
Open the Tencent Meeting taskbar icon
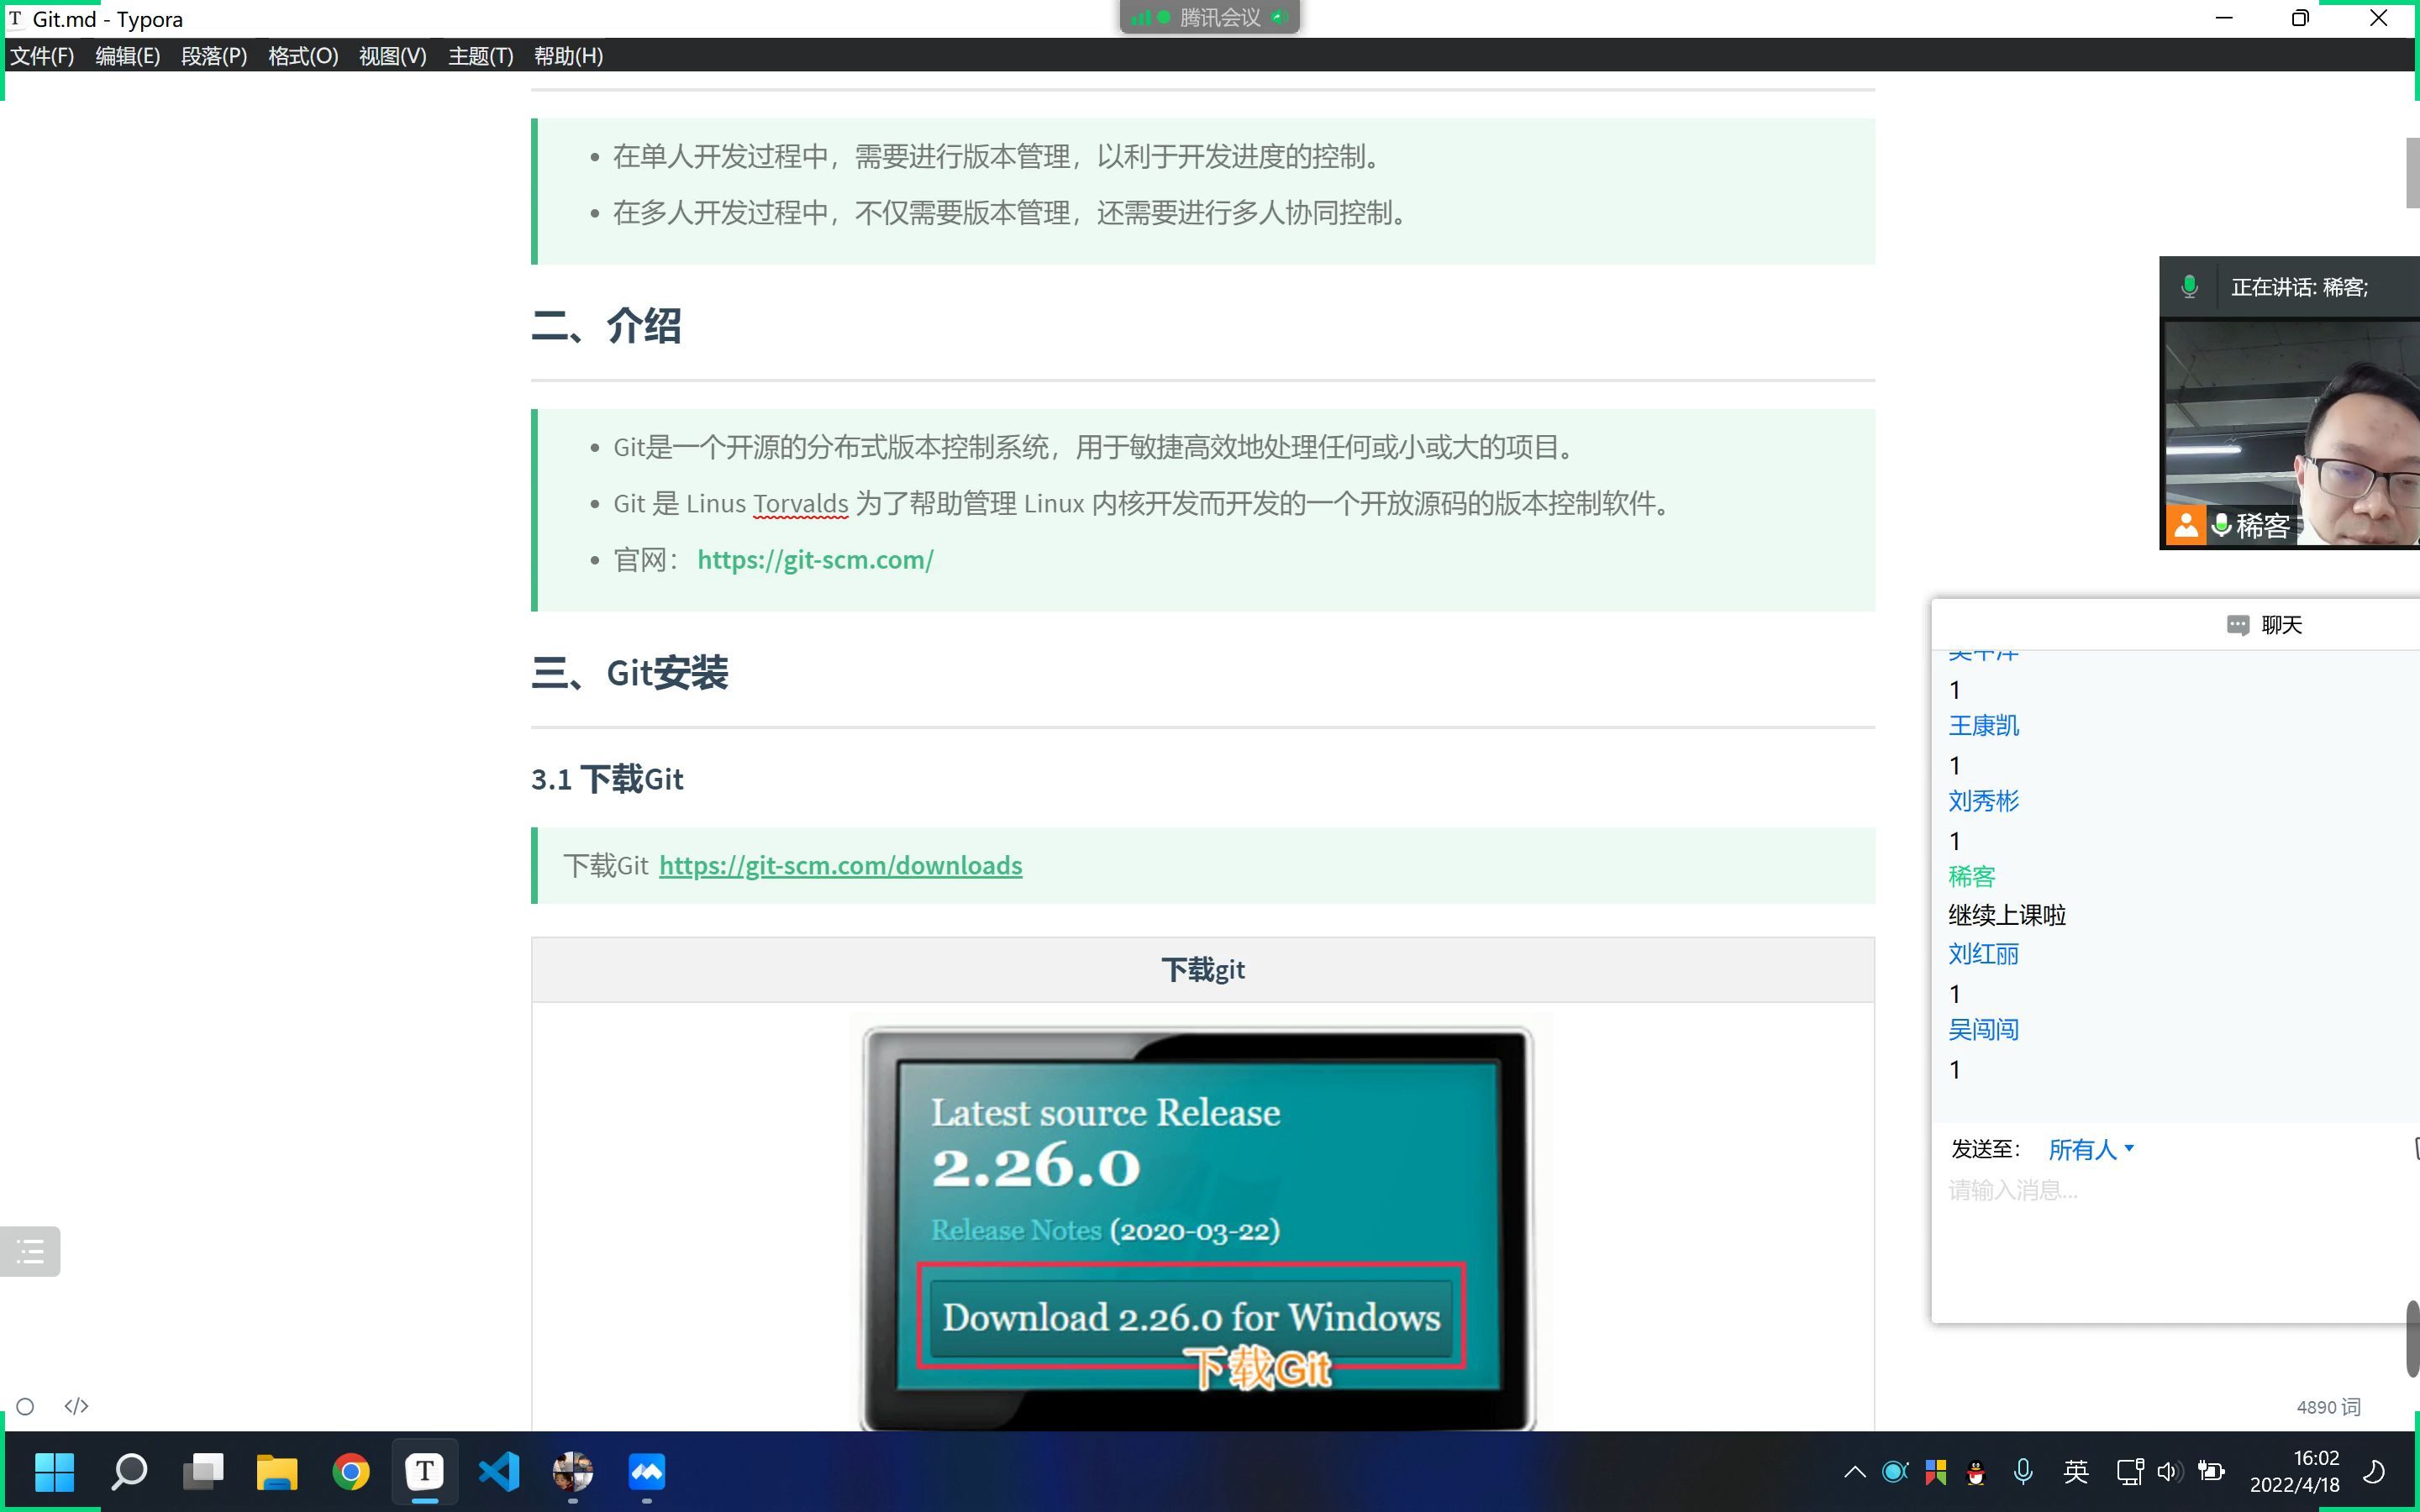pos(646,1472)
